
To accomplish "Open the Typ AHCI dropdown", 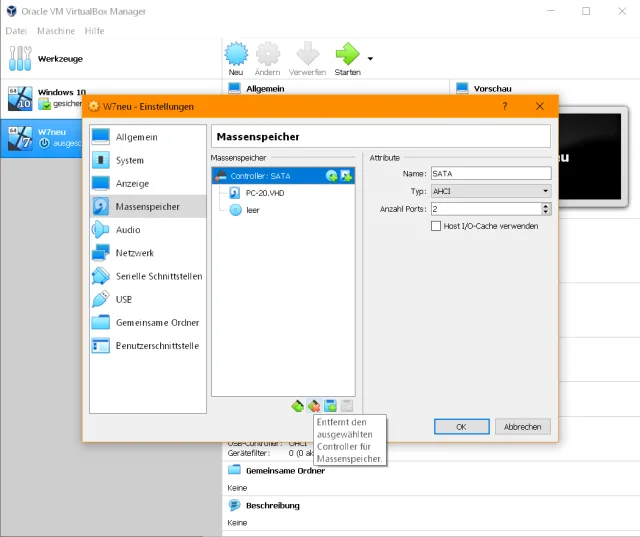I will (x=490, y=191).
